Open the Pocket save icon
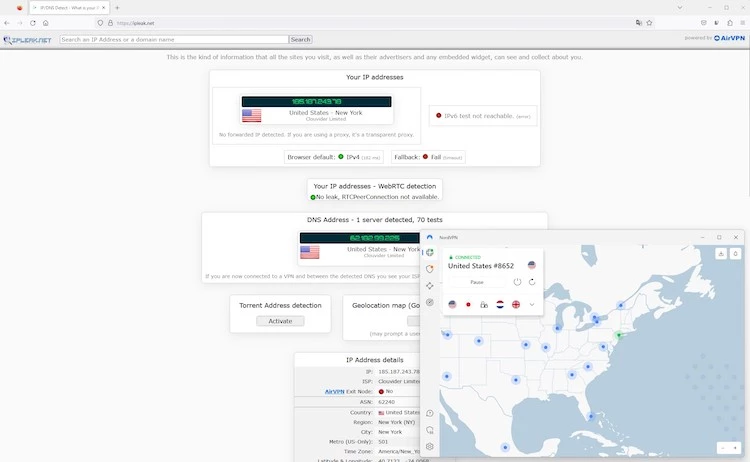The height and width of the screenshot is (462, 750). tap(704, 22)
